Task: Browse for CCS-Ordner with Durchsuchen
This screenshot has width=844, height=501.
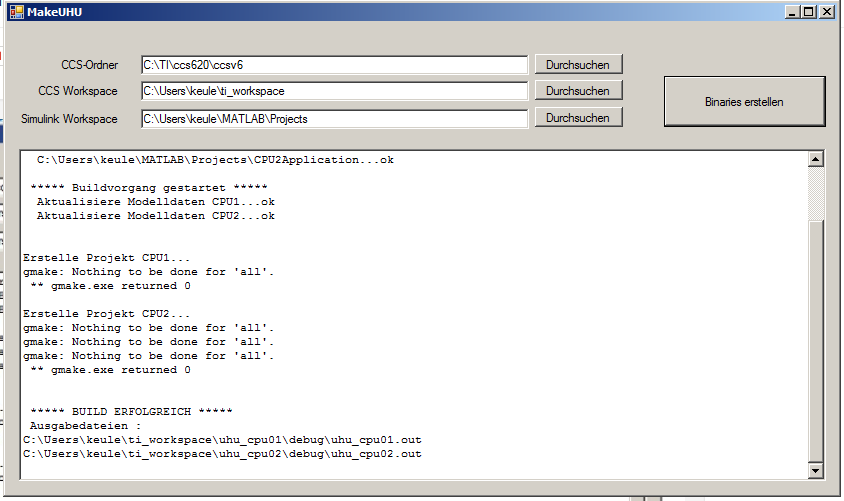Action: pos(579,64)
